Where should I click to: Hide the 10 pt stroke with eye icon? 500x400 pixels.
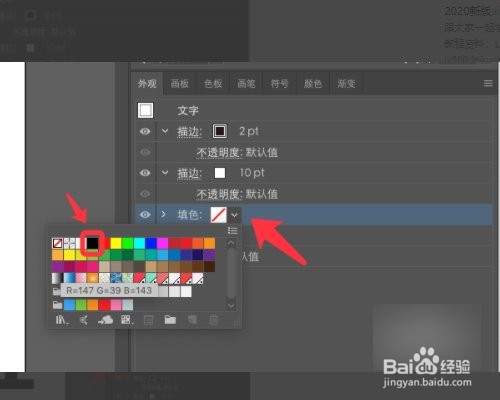(145, 173)
